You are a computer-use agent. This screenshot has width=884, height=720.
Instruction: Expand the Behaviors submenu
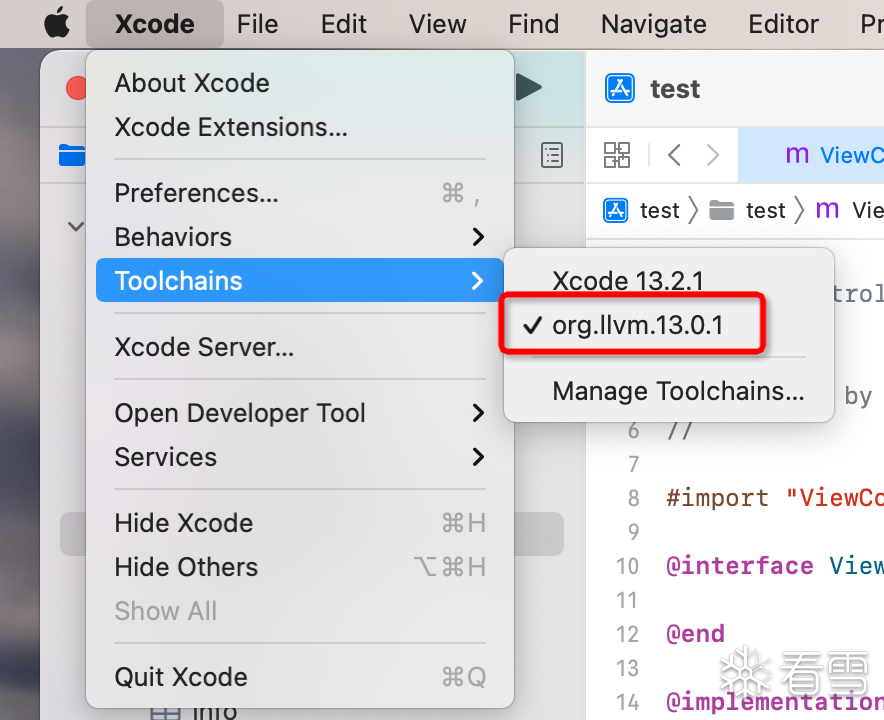coord(299,237)
